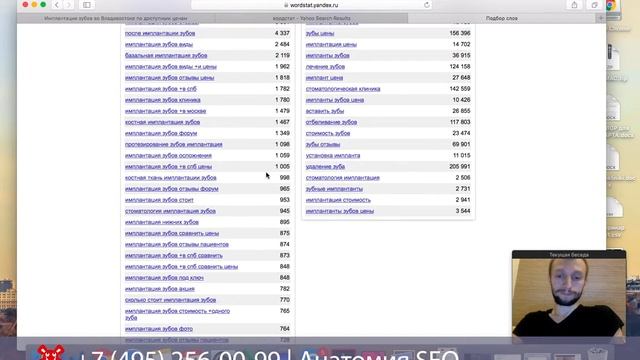Open right column link имплантация цены

click(331, 44)
